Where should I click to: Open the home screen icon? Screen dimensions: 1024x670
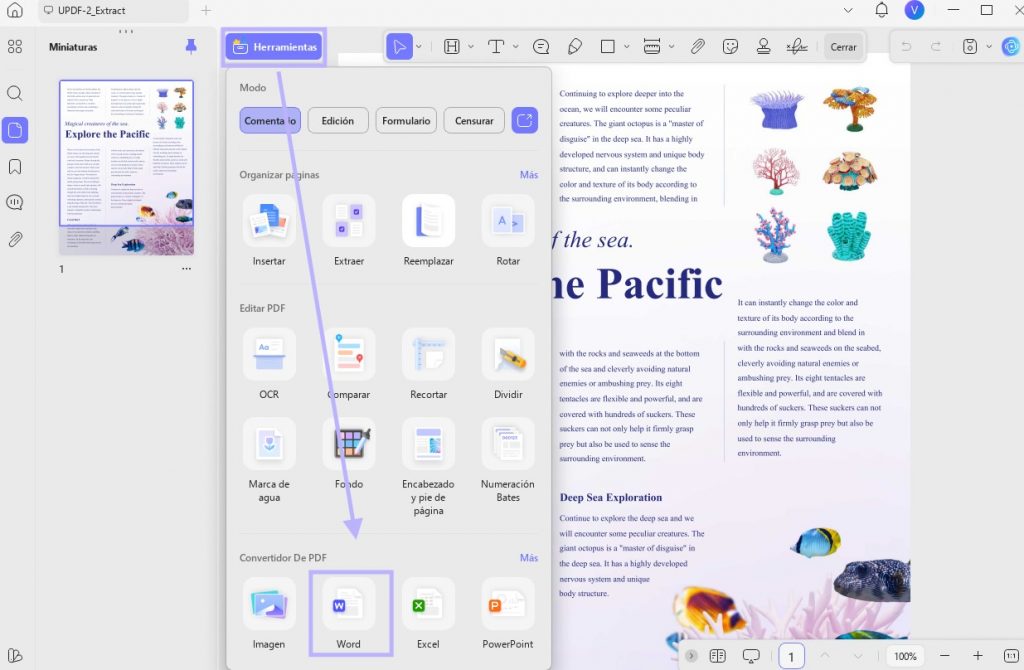pyautogui.click(x=14, y=10)
